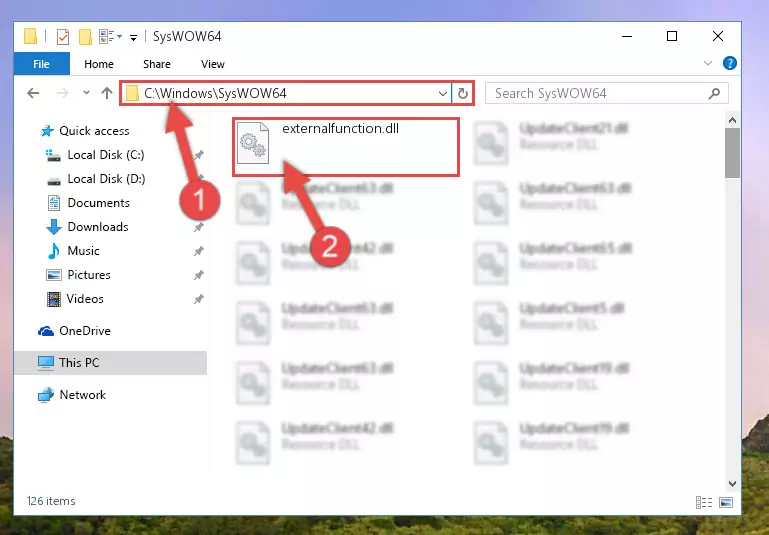Image resolution: width=769 pixels, height=535 pixels.
Task: Go back with the left arrow button
Action: click(x=33, y=93)
